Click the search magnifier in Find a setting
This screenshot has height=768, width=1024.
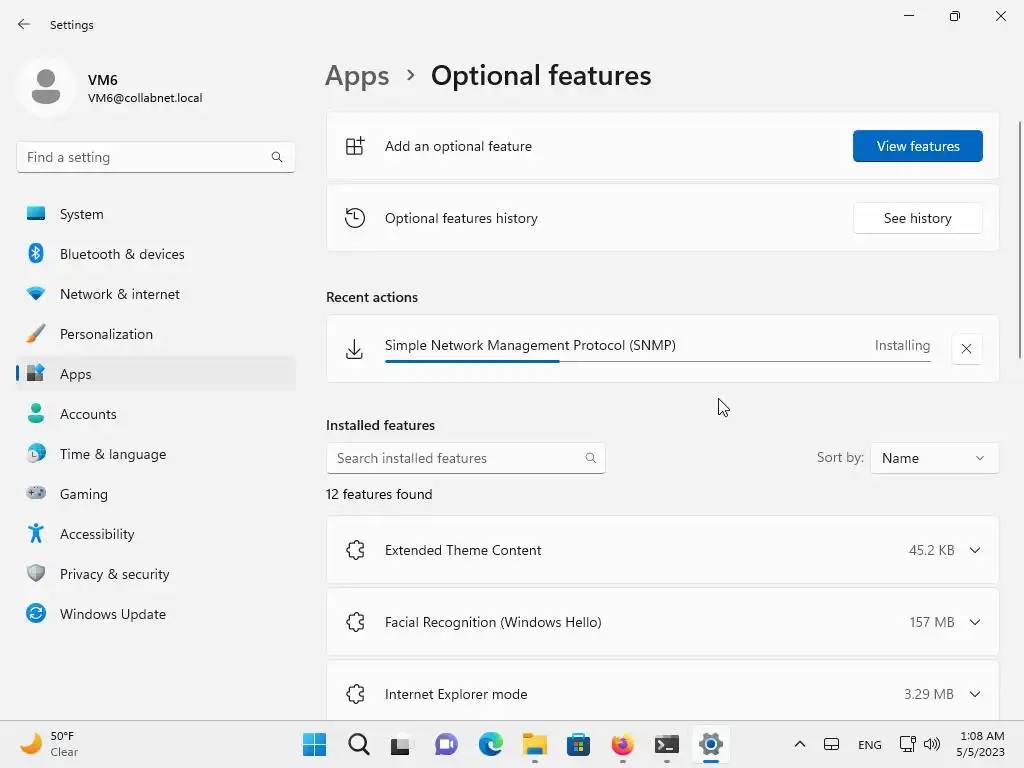coord(277,157)
